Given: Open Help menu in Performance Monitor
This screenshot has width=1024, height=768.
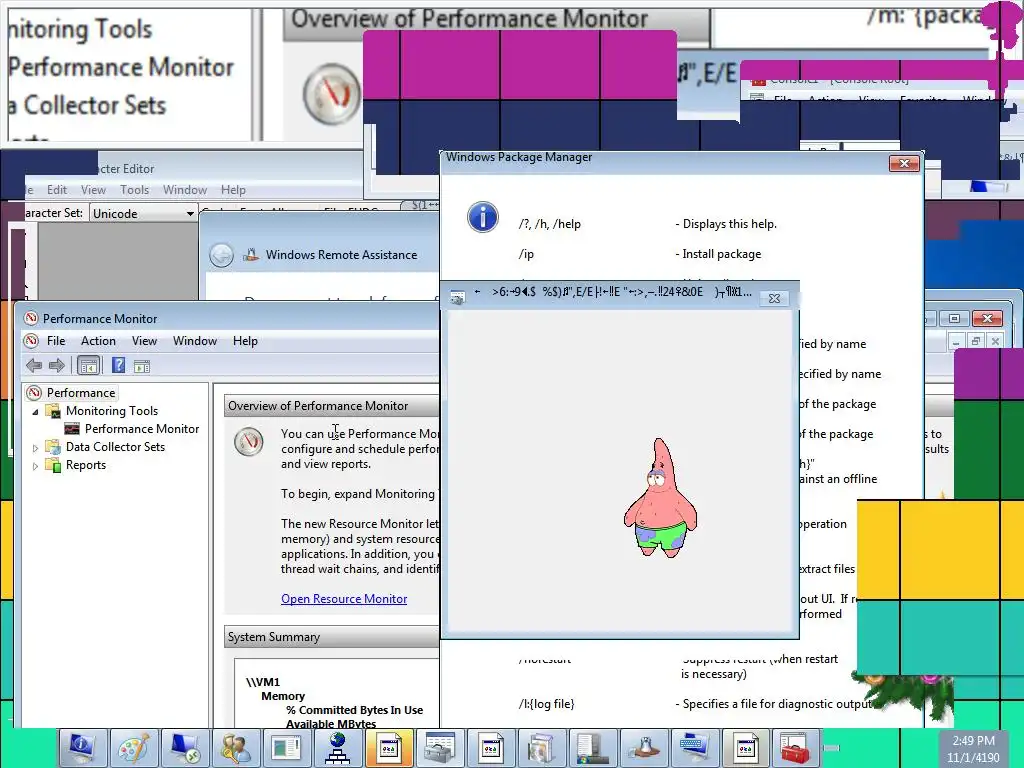Looking at the screenshot, I should (245, 341).
